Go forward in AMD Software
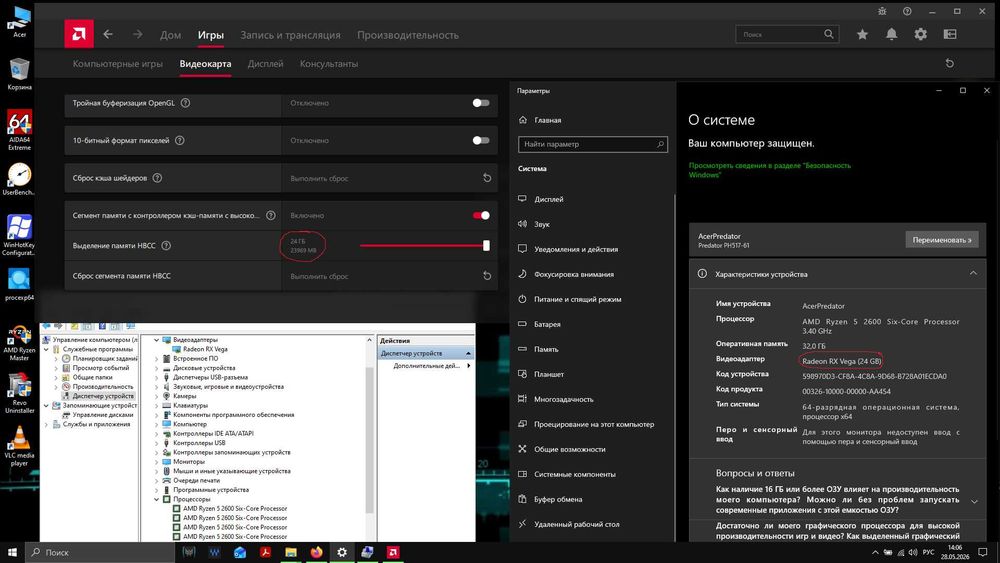 click(138, 34)
